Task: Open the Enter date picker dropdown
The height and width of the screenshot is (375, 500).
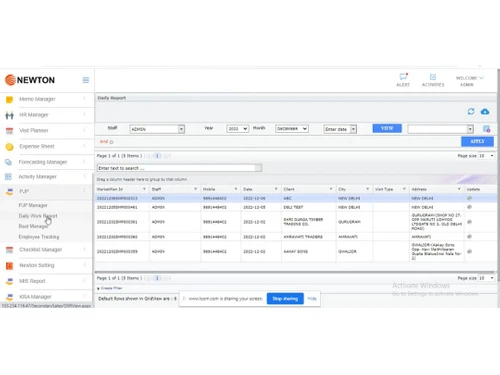Action: [x=353, y=129]
